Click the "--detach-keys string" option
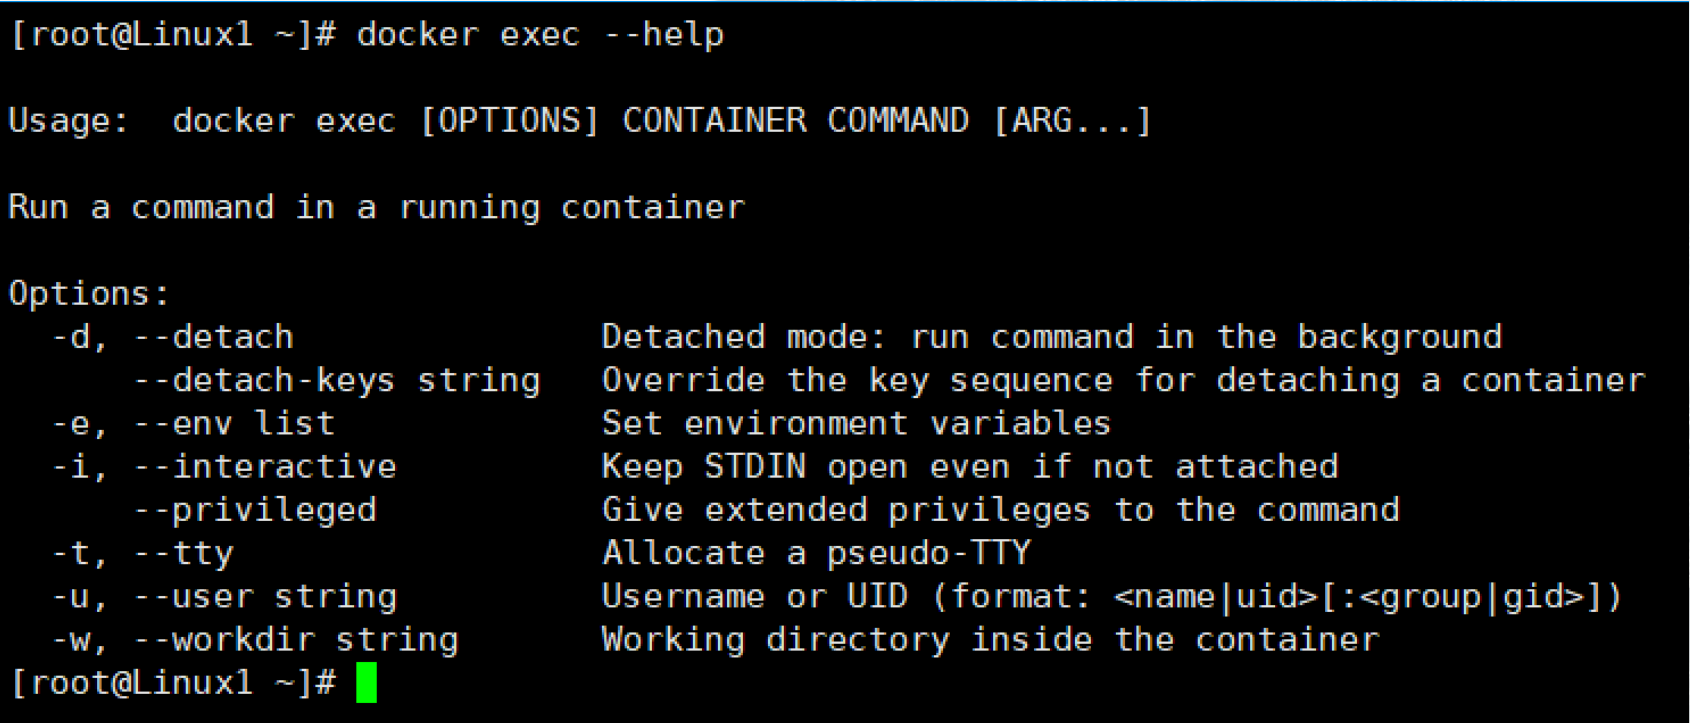Screen dimensions: 1690x723 tap(336, 380)
